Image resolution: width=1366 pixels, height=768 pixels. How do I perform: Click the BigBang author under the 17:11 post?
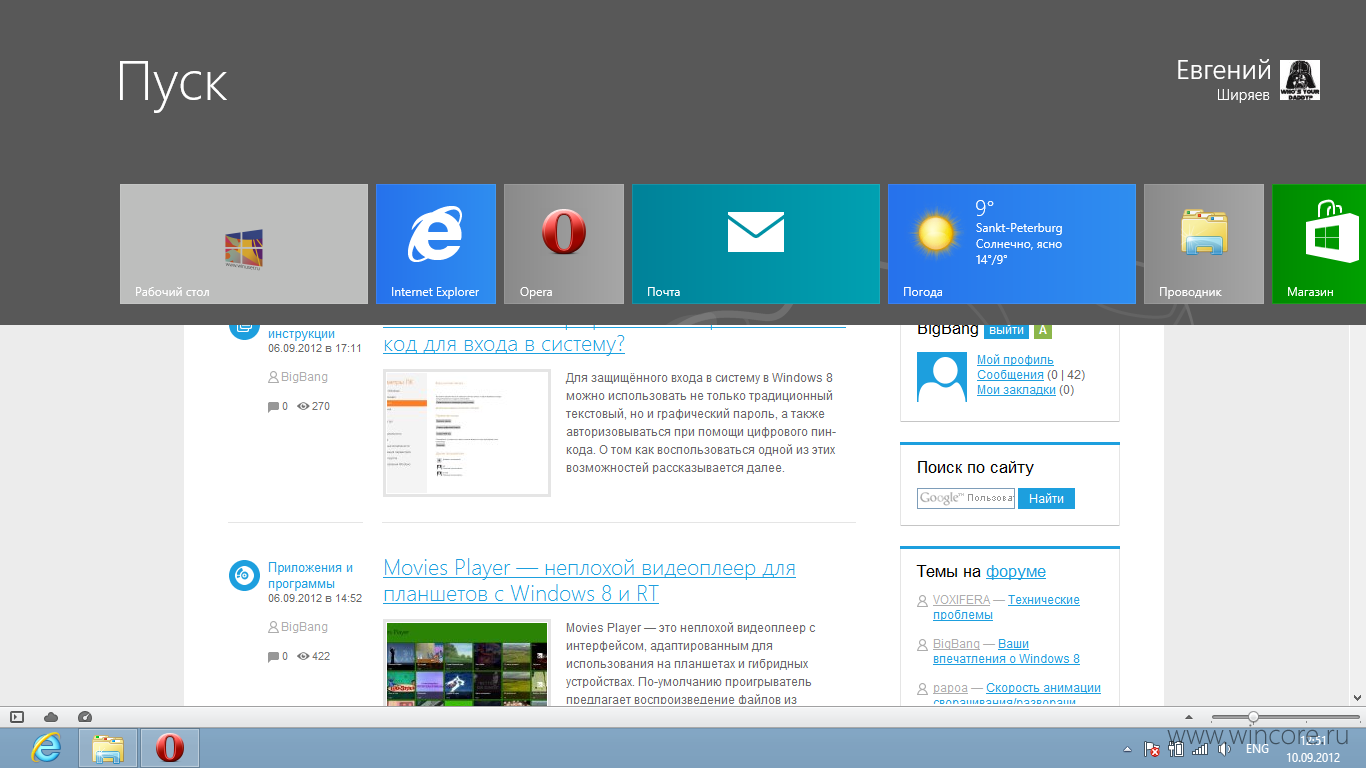[304, 377]
